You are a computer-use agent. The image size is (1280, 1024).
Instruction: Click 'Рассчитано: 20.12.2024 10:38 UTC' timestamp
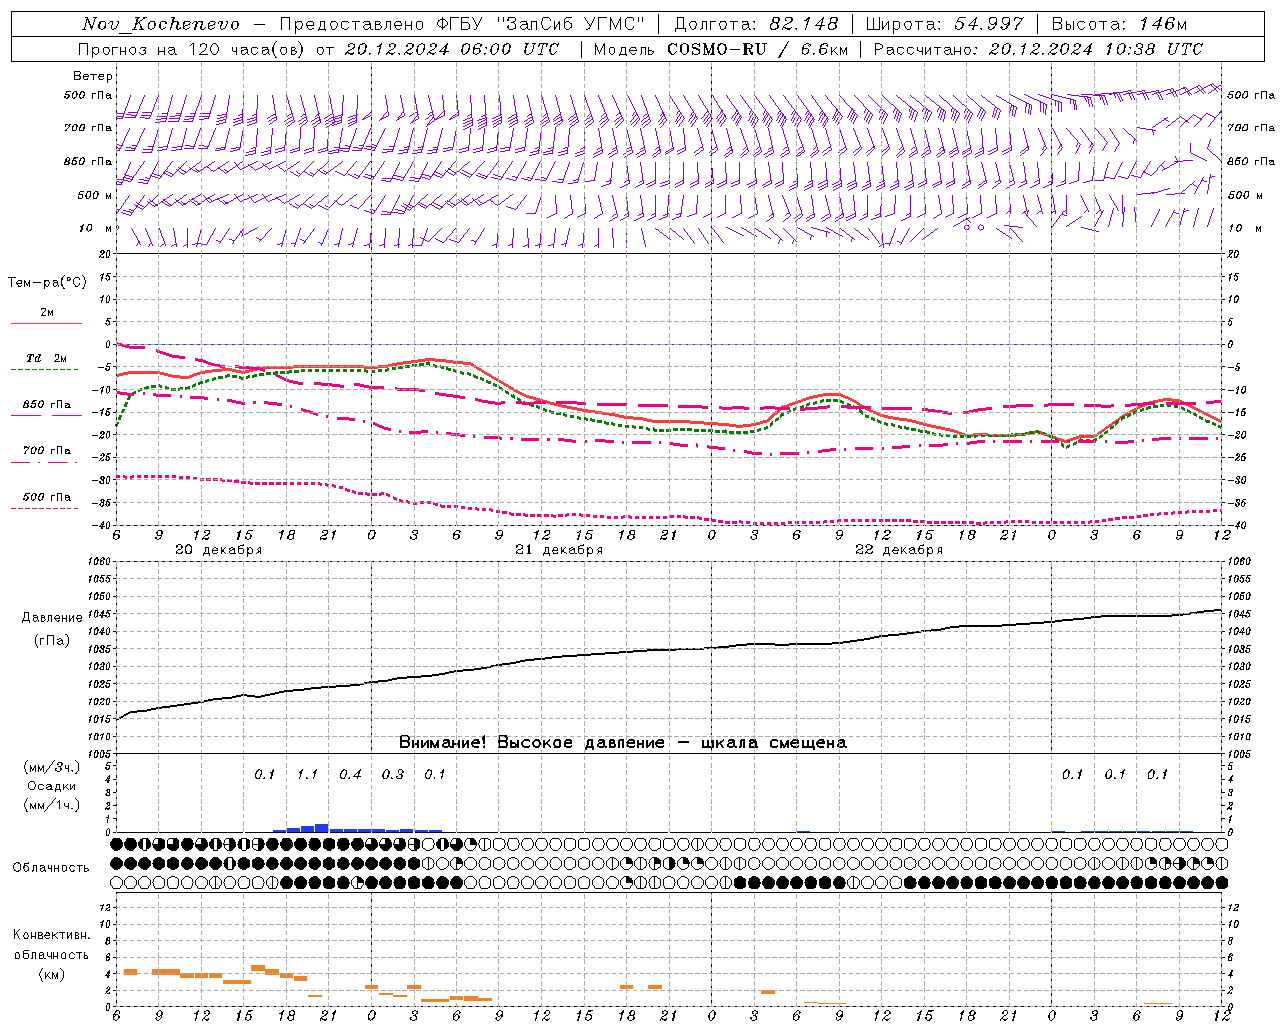pos(1038,49)
